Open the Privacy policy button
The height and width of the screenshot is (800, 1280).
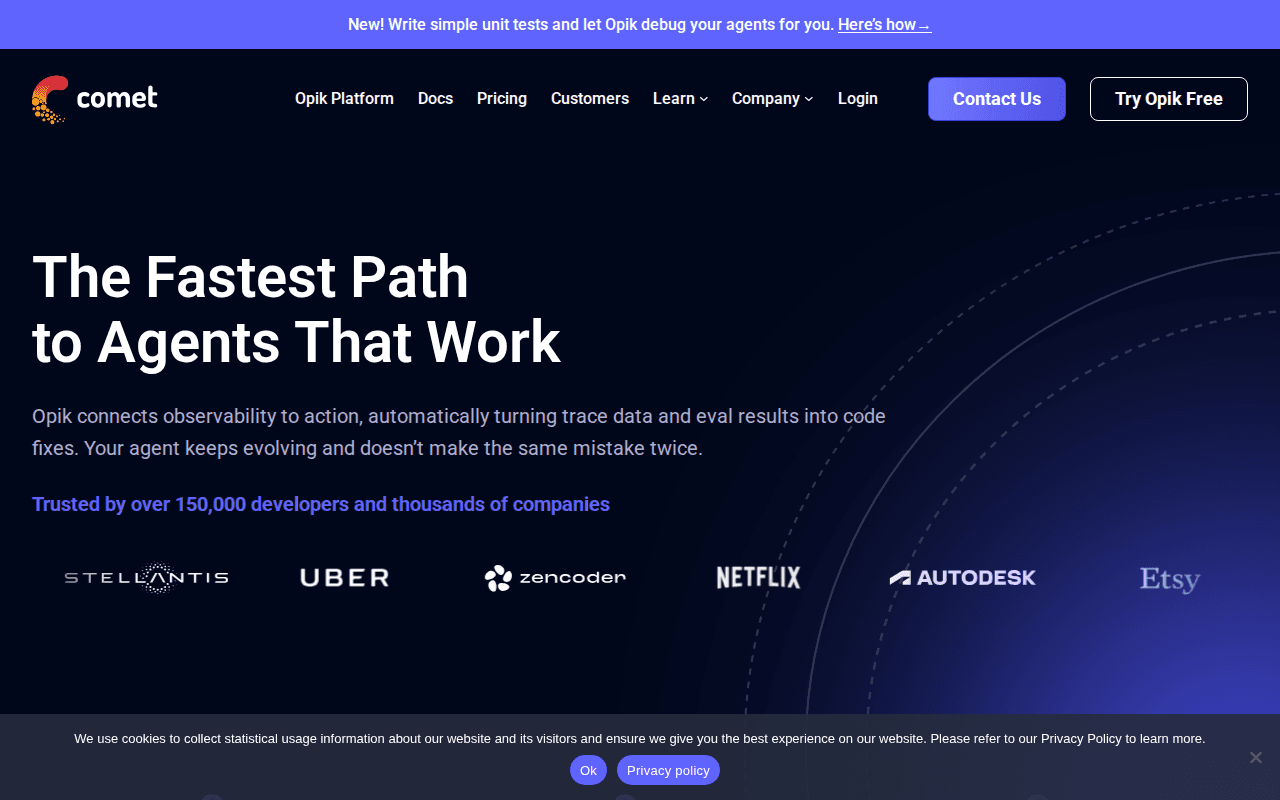coord(668,770)
